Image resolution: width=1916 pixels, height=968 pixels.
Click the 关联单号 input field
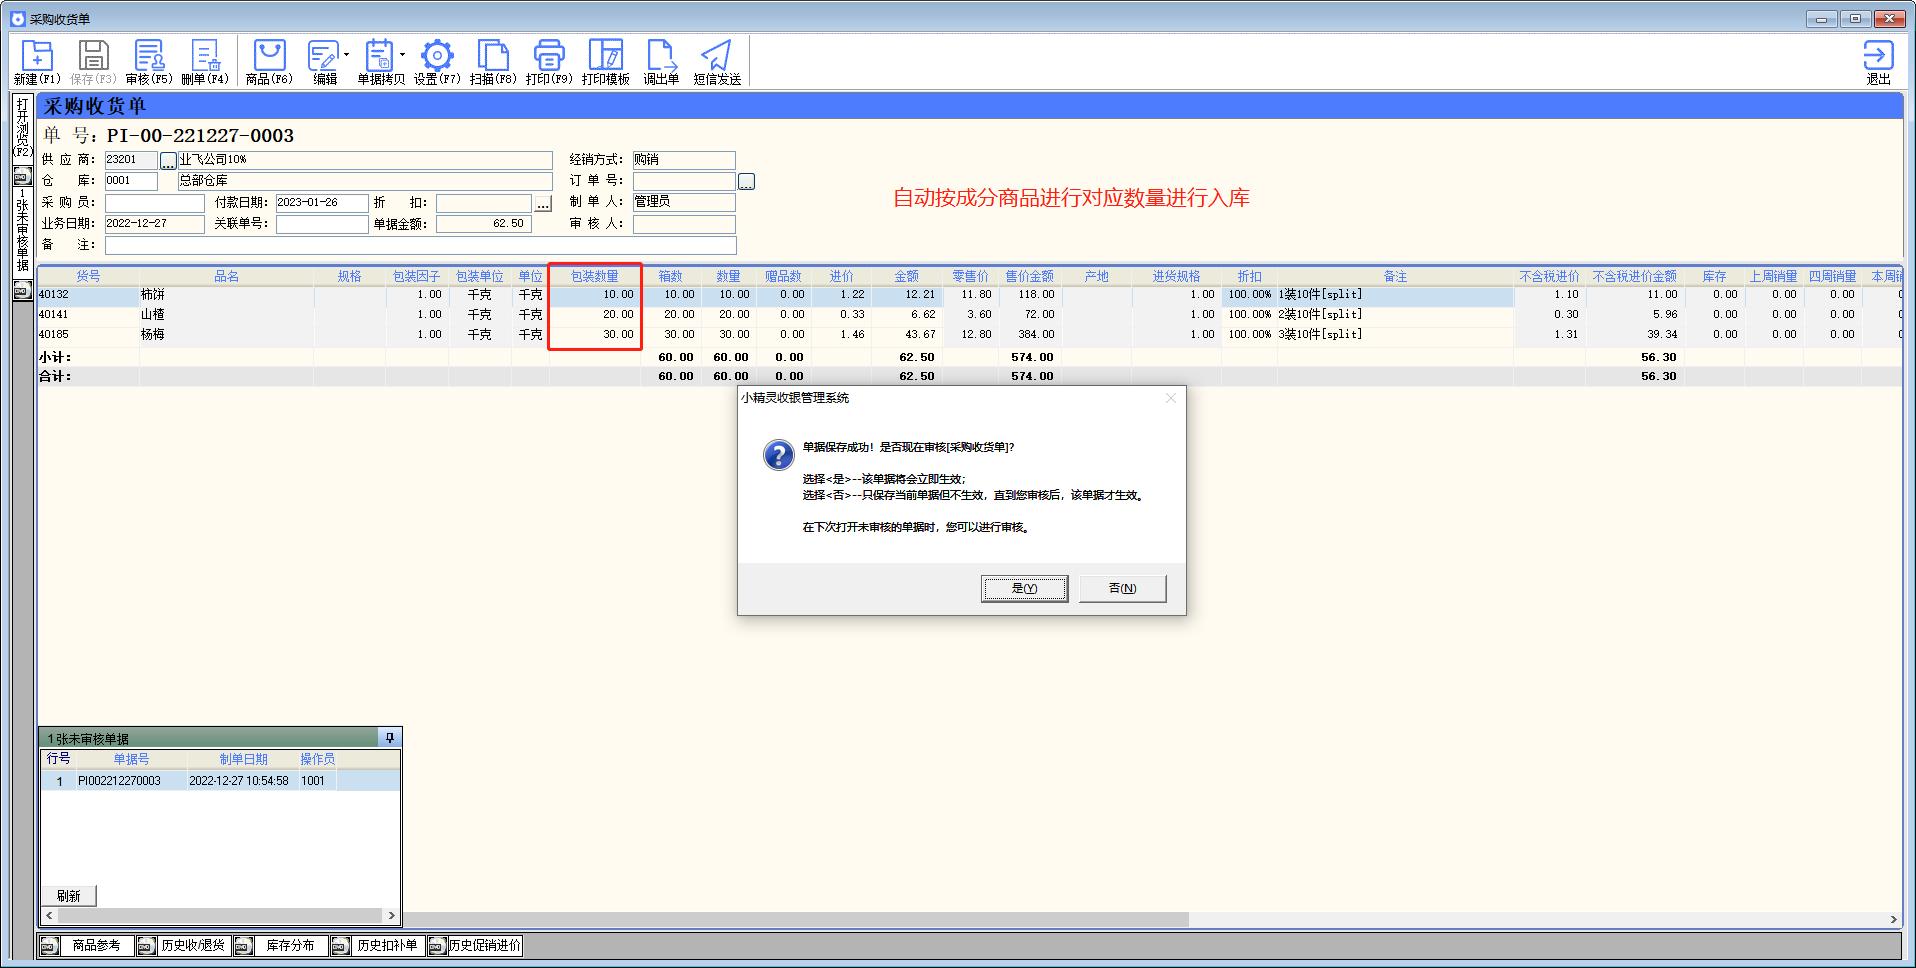pos(322,224)
